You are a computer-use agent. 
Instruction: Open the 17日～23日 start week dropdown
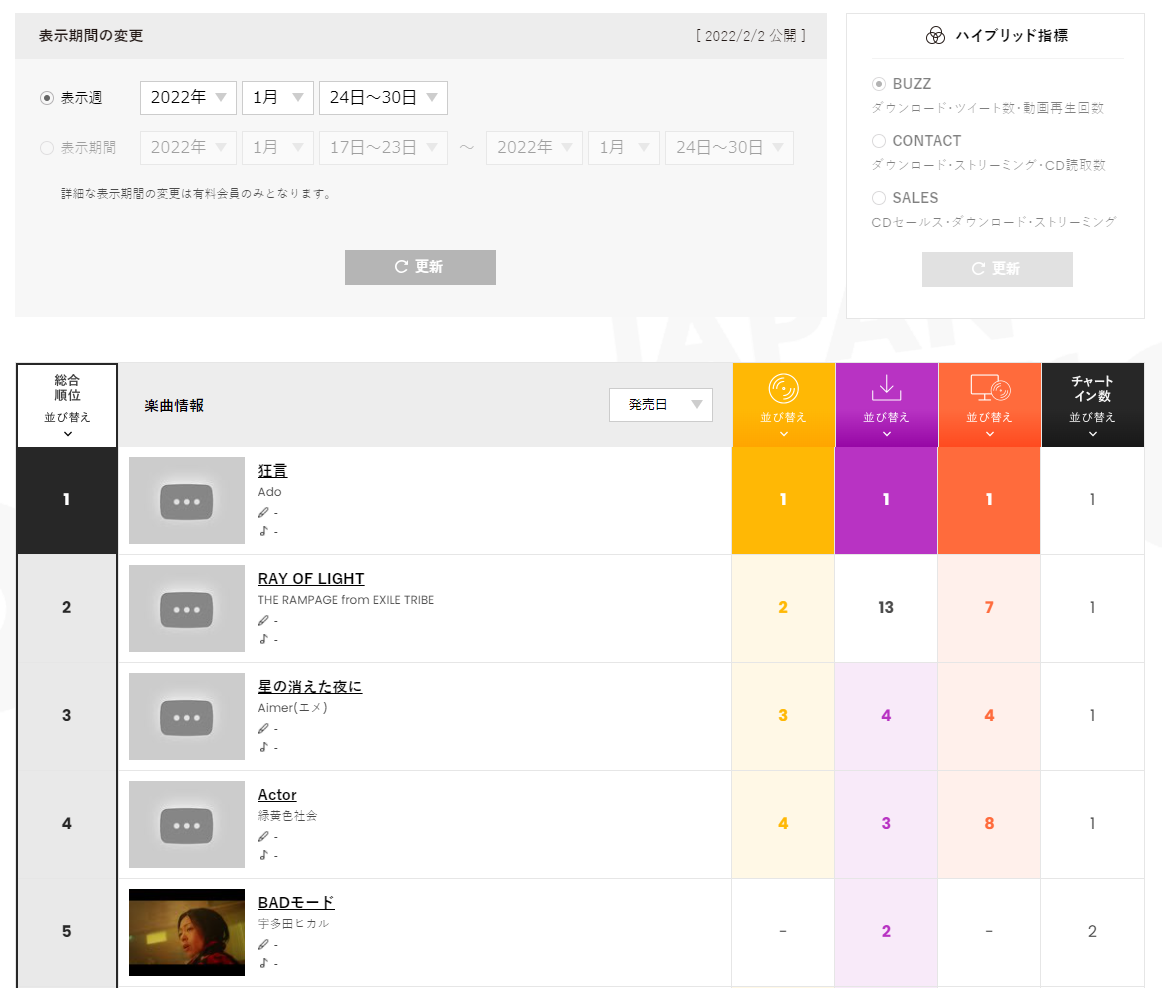tap(383, 147)
